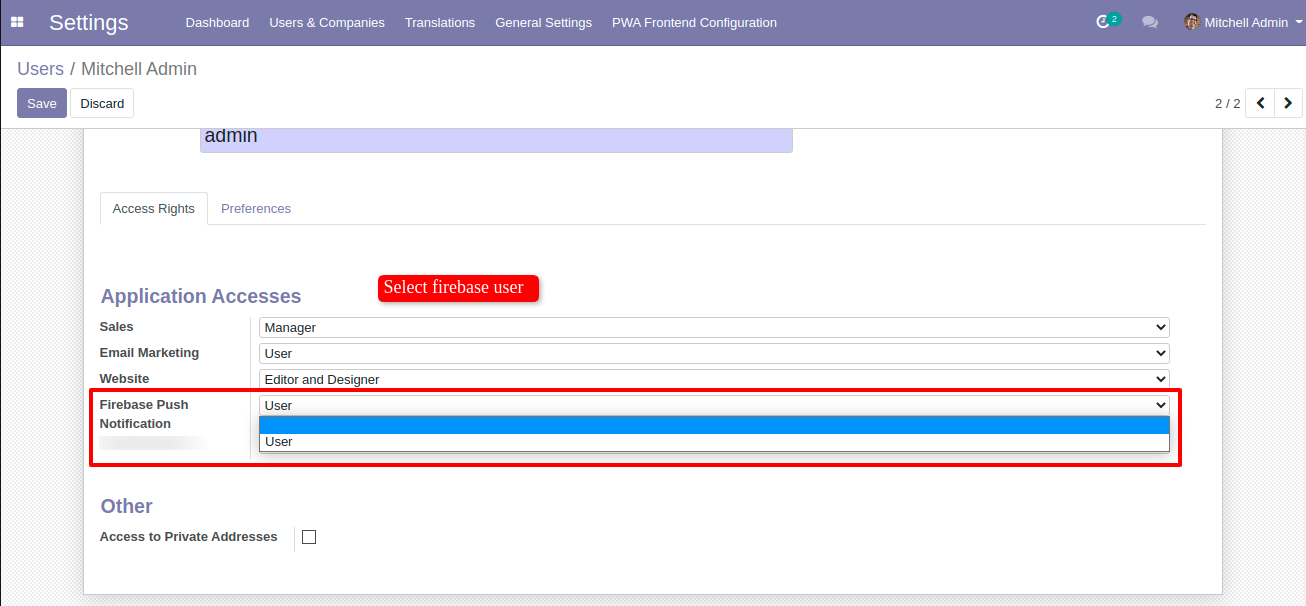Open the activities clock icon
The image size is (1306, 606).
tap(1104, 22)
